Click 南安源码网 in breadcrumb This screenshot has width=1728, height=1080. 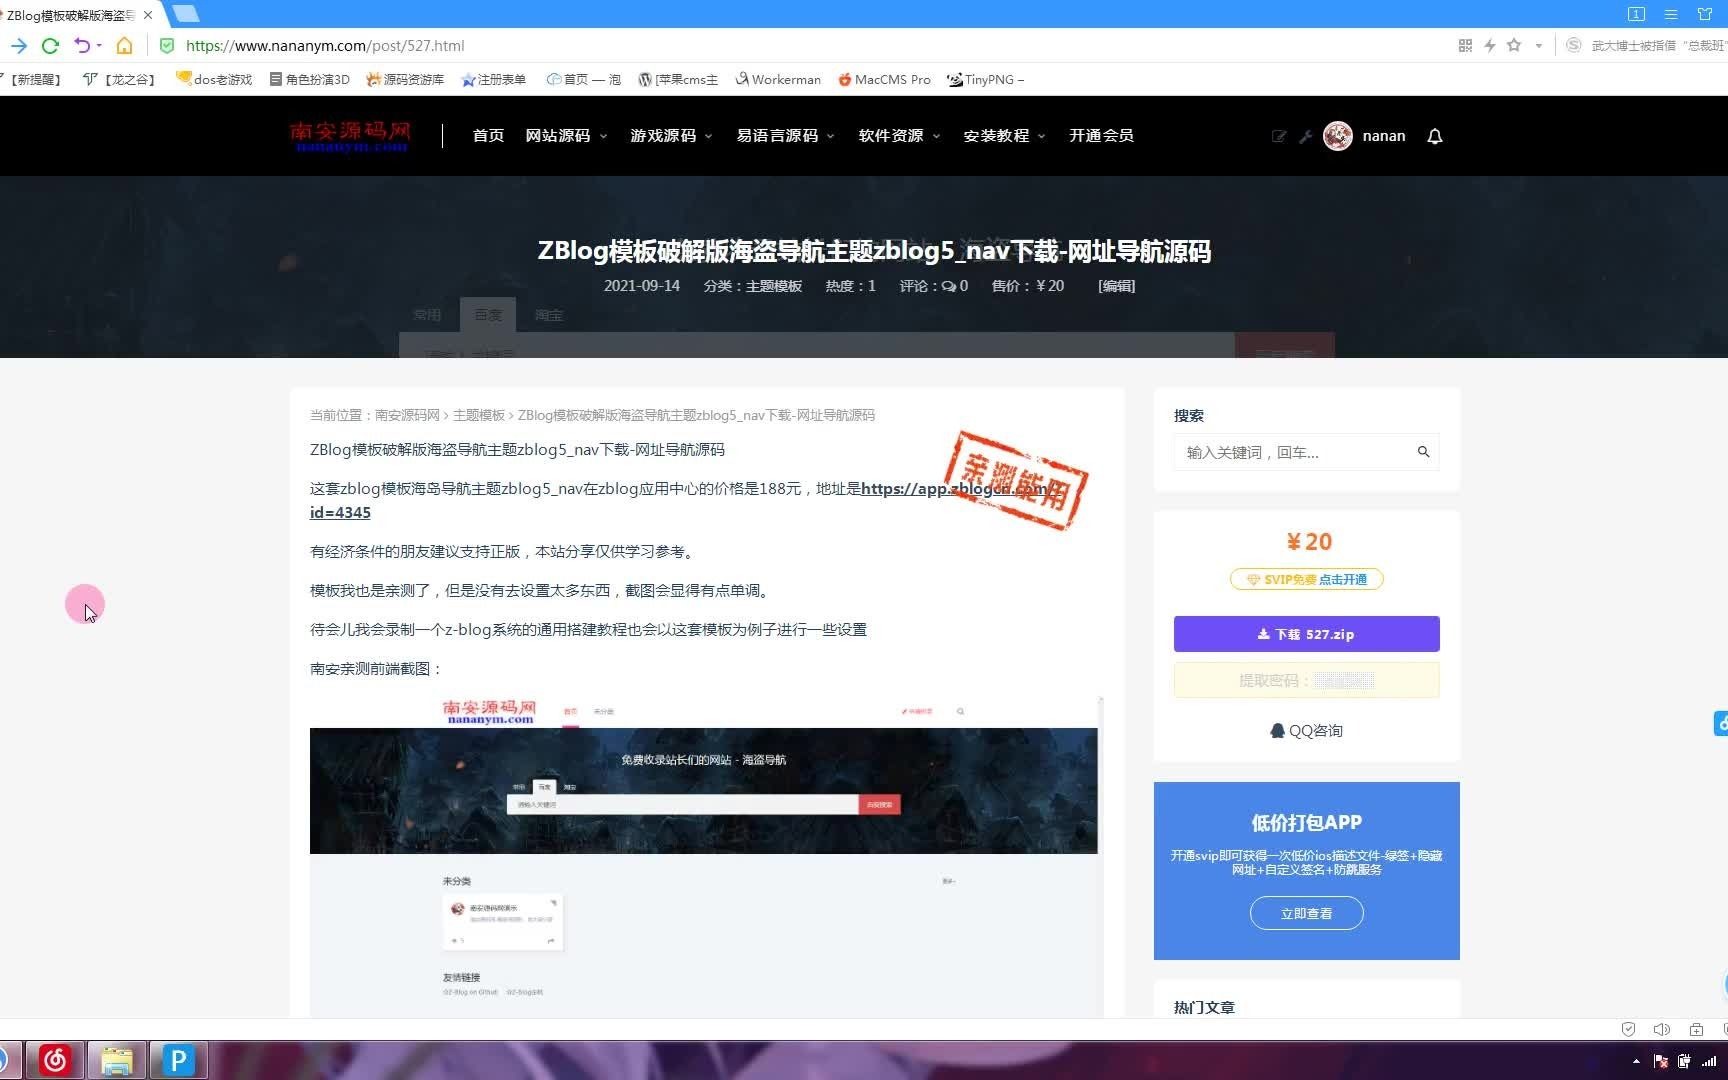(407, 415)
